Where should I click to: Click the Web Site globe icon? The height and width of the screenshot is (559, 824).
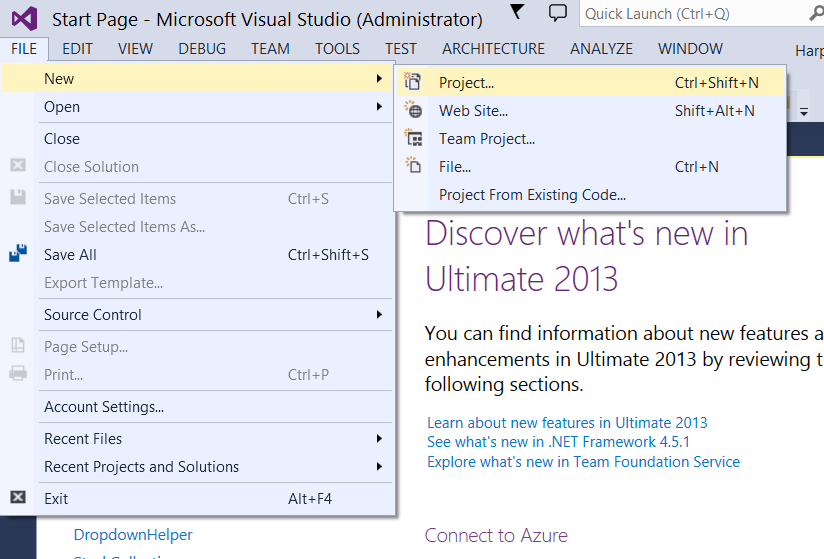[x=413, y=111]
